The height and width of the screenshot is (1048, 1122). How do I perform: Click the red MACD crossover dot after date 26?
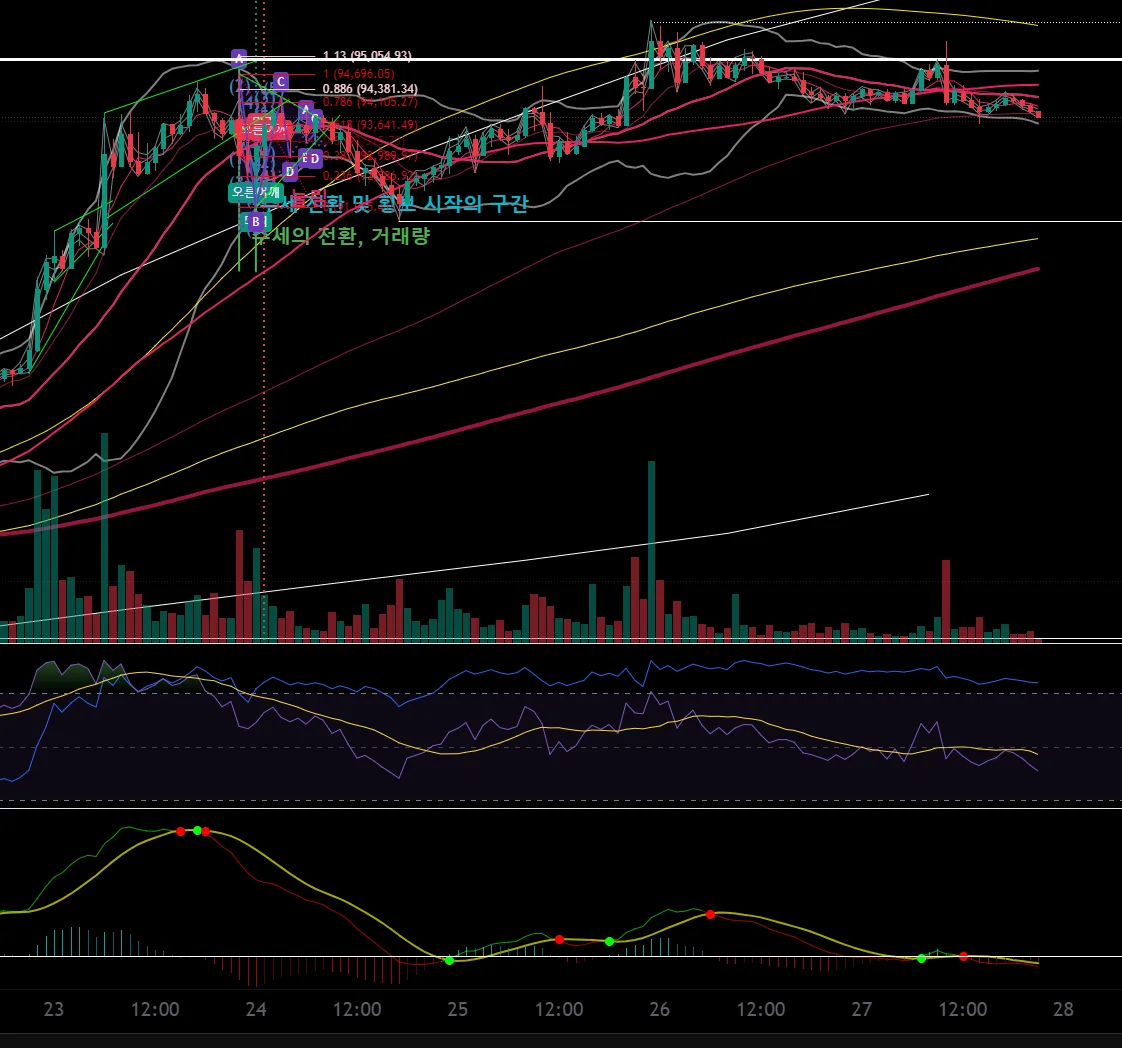coord(710,914)
